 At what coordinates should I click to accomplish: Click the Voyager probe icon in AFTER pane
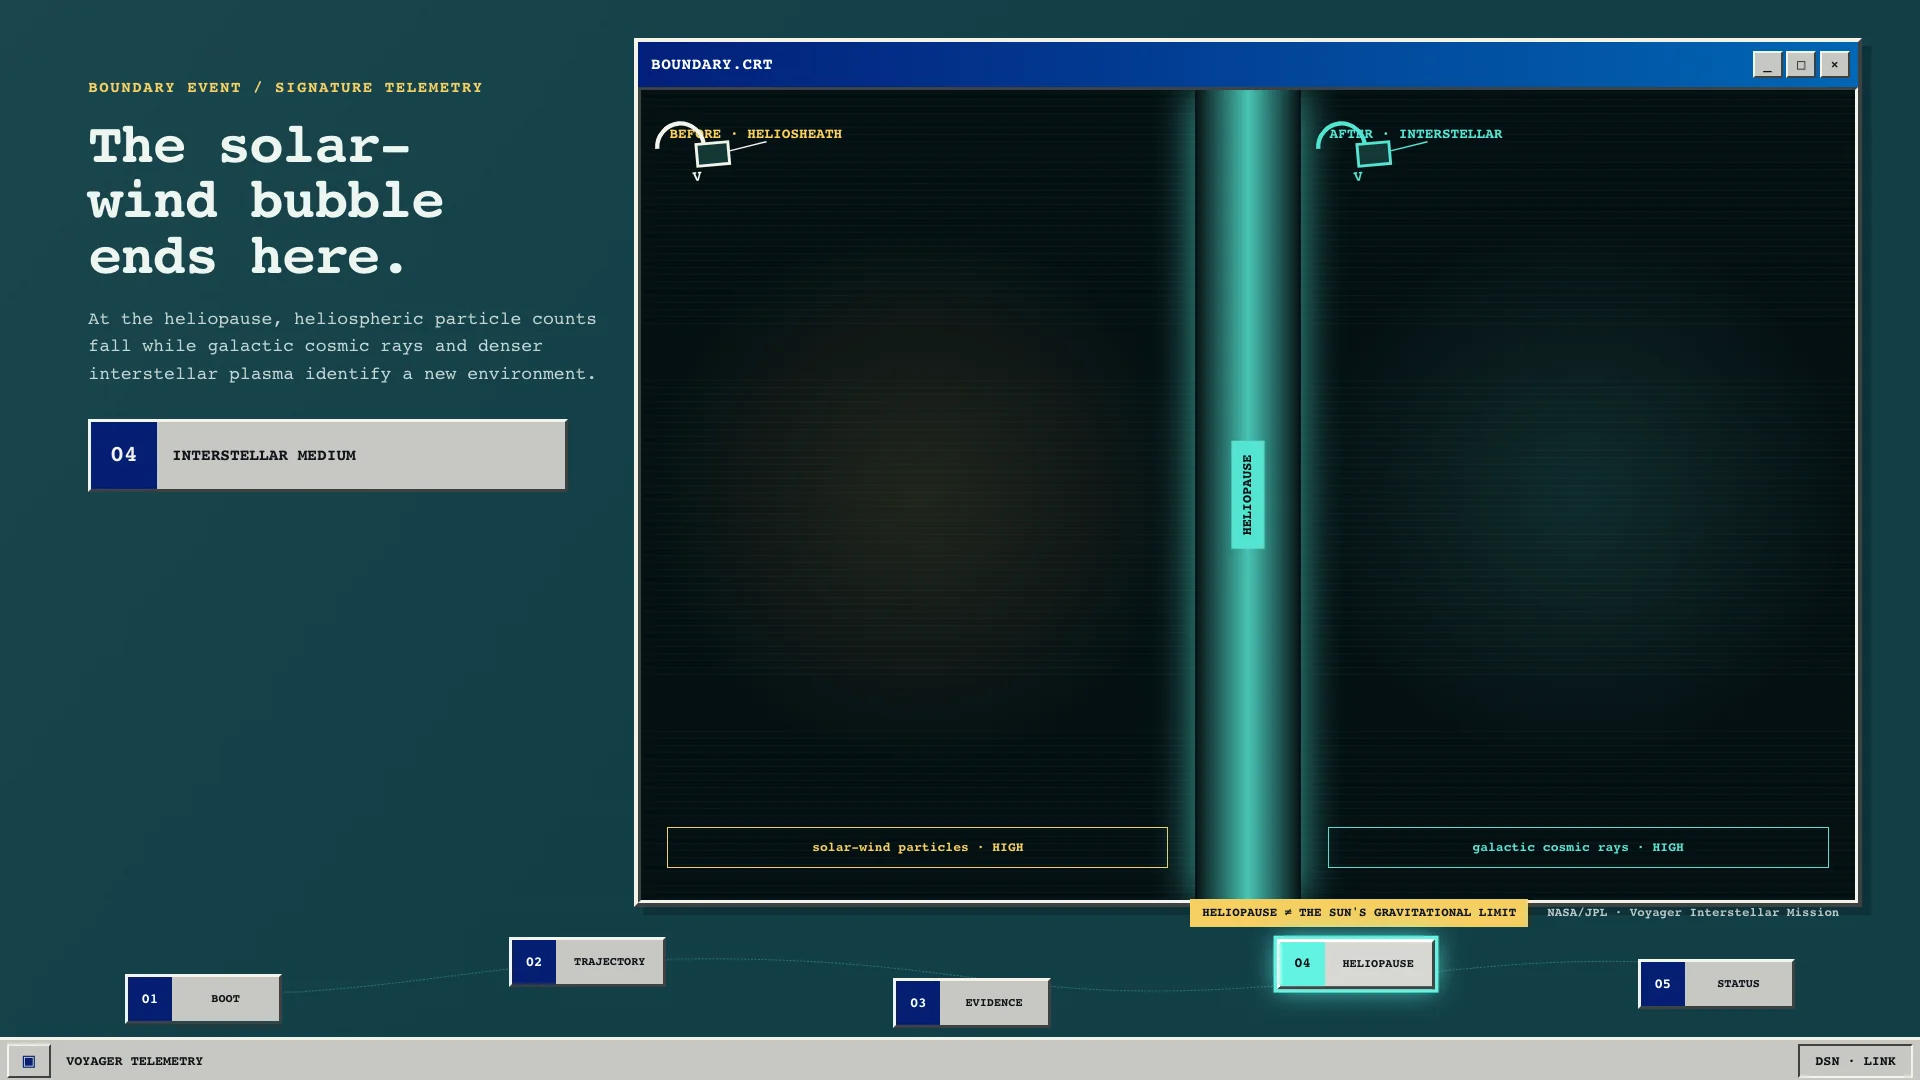coord(1371,150)
